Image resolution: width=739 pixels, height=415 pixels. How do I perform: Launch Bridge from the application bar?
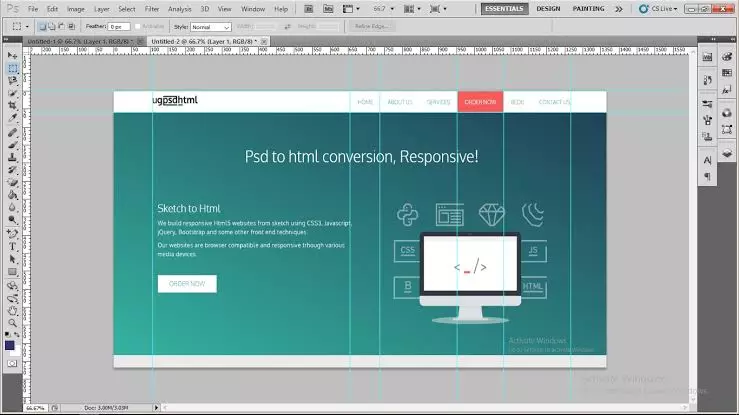click(x=308, y=9)
